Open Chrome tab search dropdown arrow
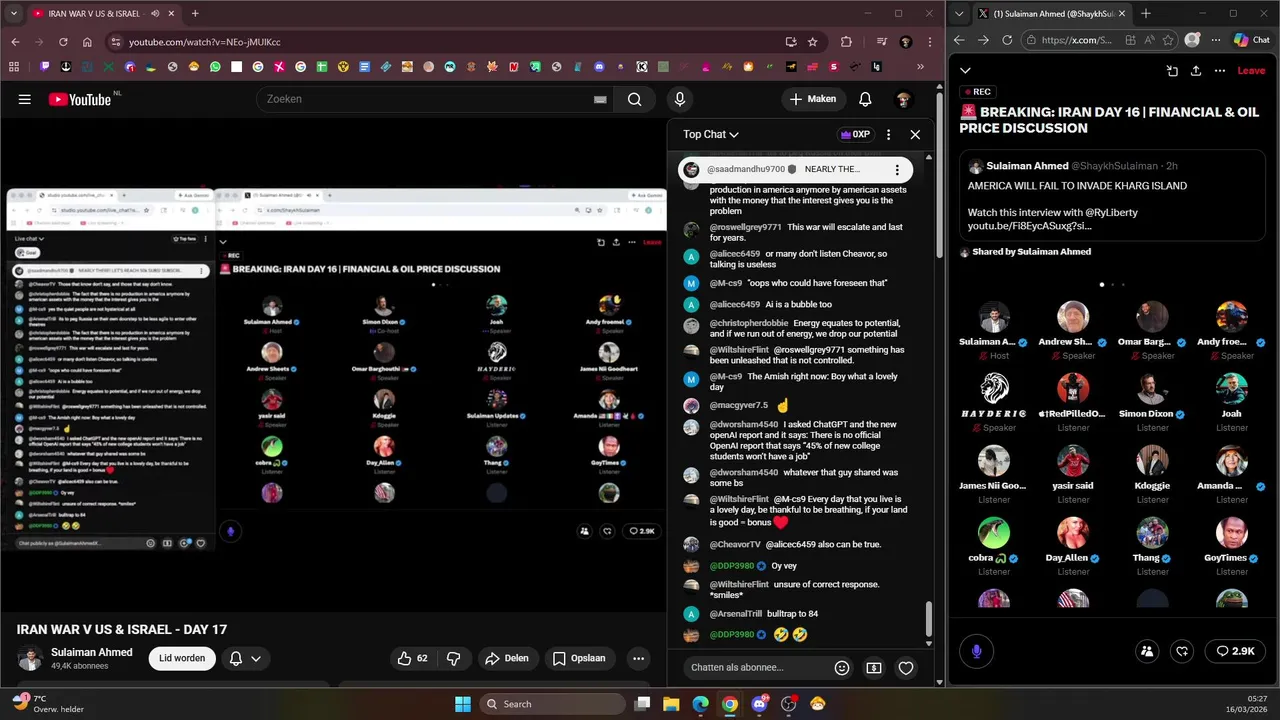The image size is (1280, 720). pyautogui.click(x=14, y=14)
